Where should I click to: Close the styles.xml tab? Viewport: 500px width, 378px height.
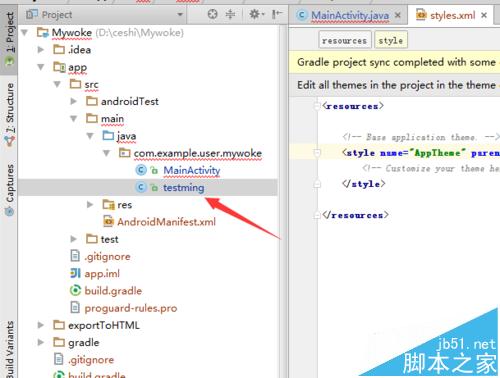[484, 15]
